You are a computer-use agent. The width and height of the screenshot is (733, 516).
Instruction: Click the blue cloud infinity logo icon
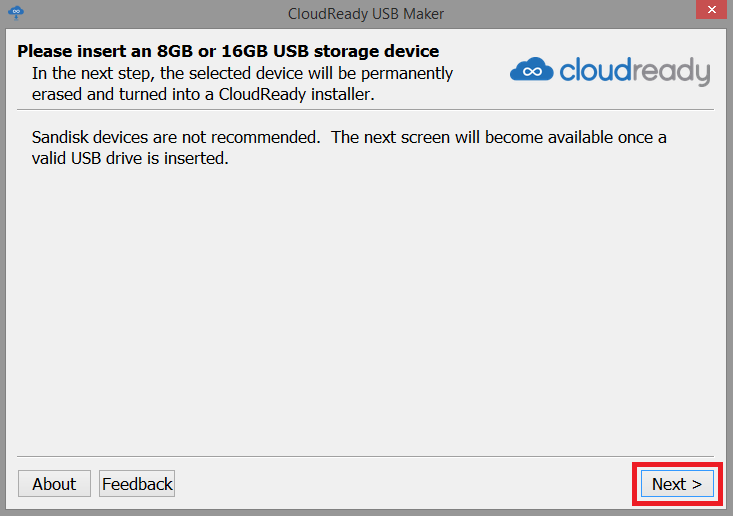click(x=531, y=71)
